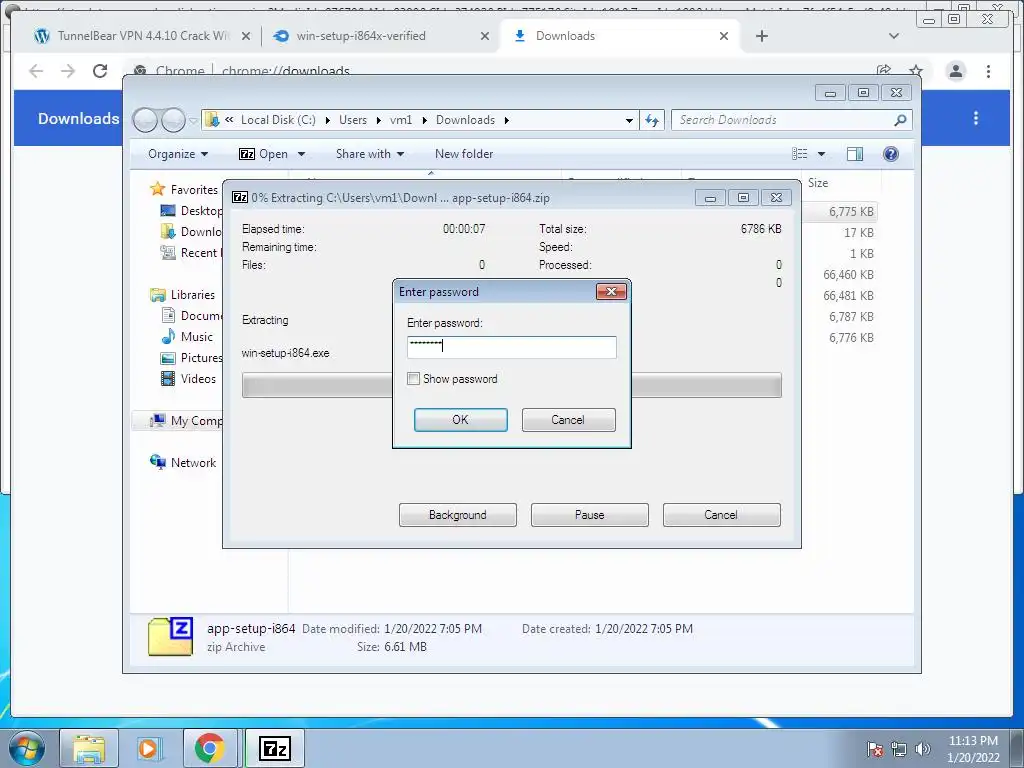Viewport: 1024px width, 768px height.
Task: Click the extraction progress bar
Action: (511, 385)
